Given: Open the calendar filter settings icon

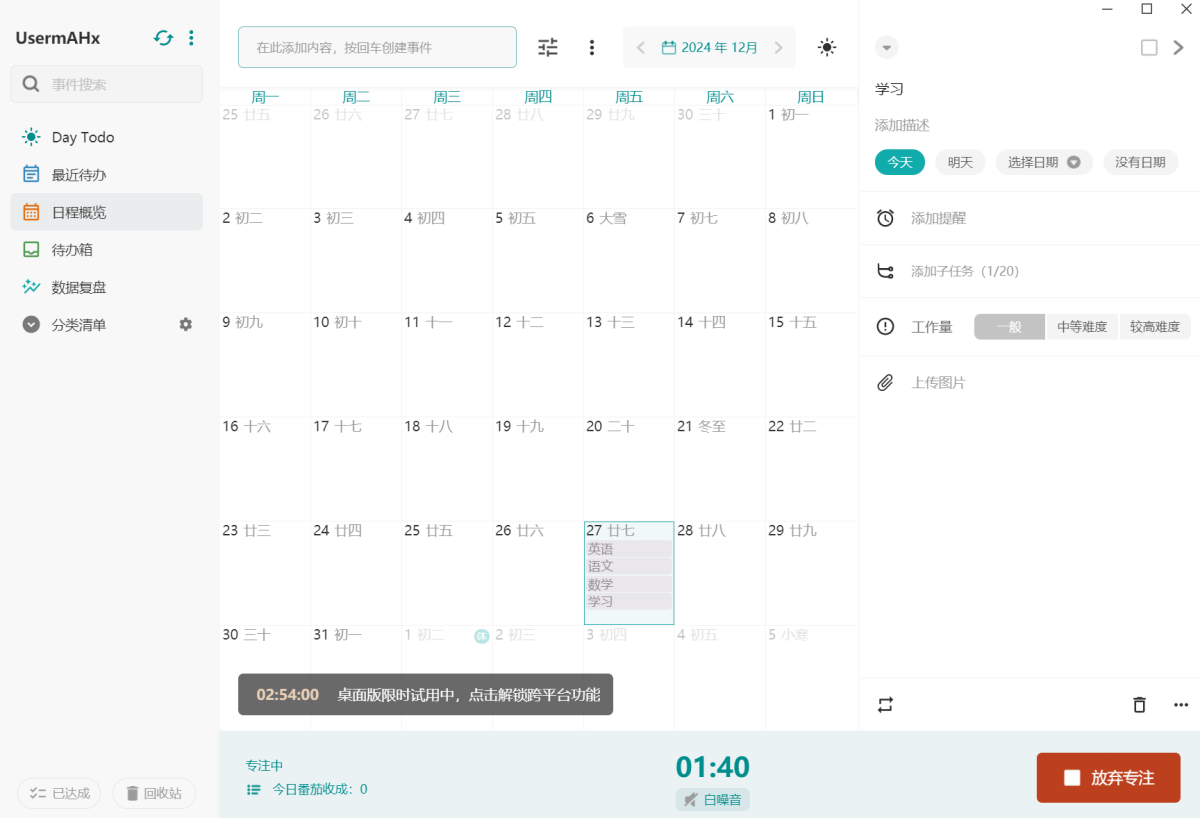Looking at the screenshot, I should tap(548, 47).
